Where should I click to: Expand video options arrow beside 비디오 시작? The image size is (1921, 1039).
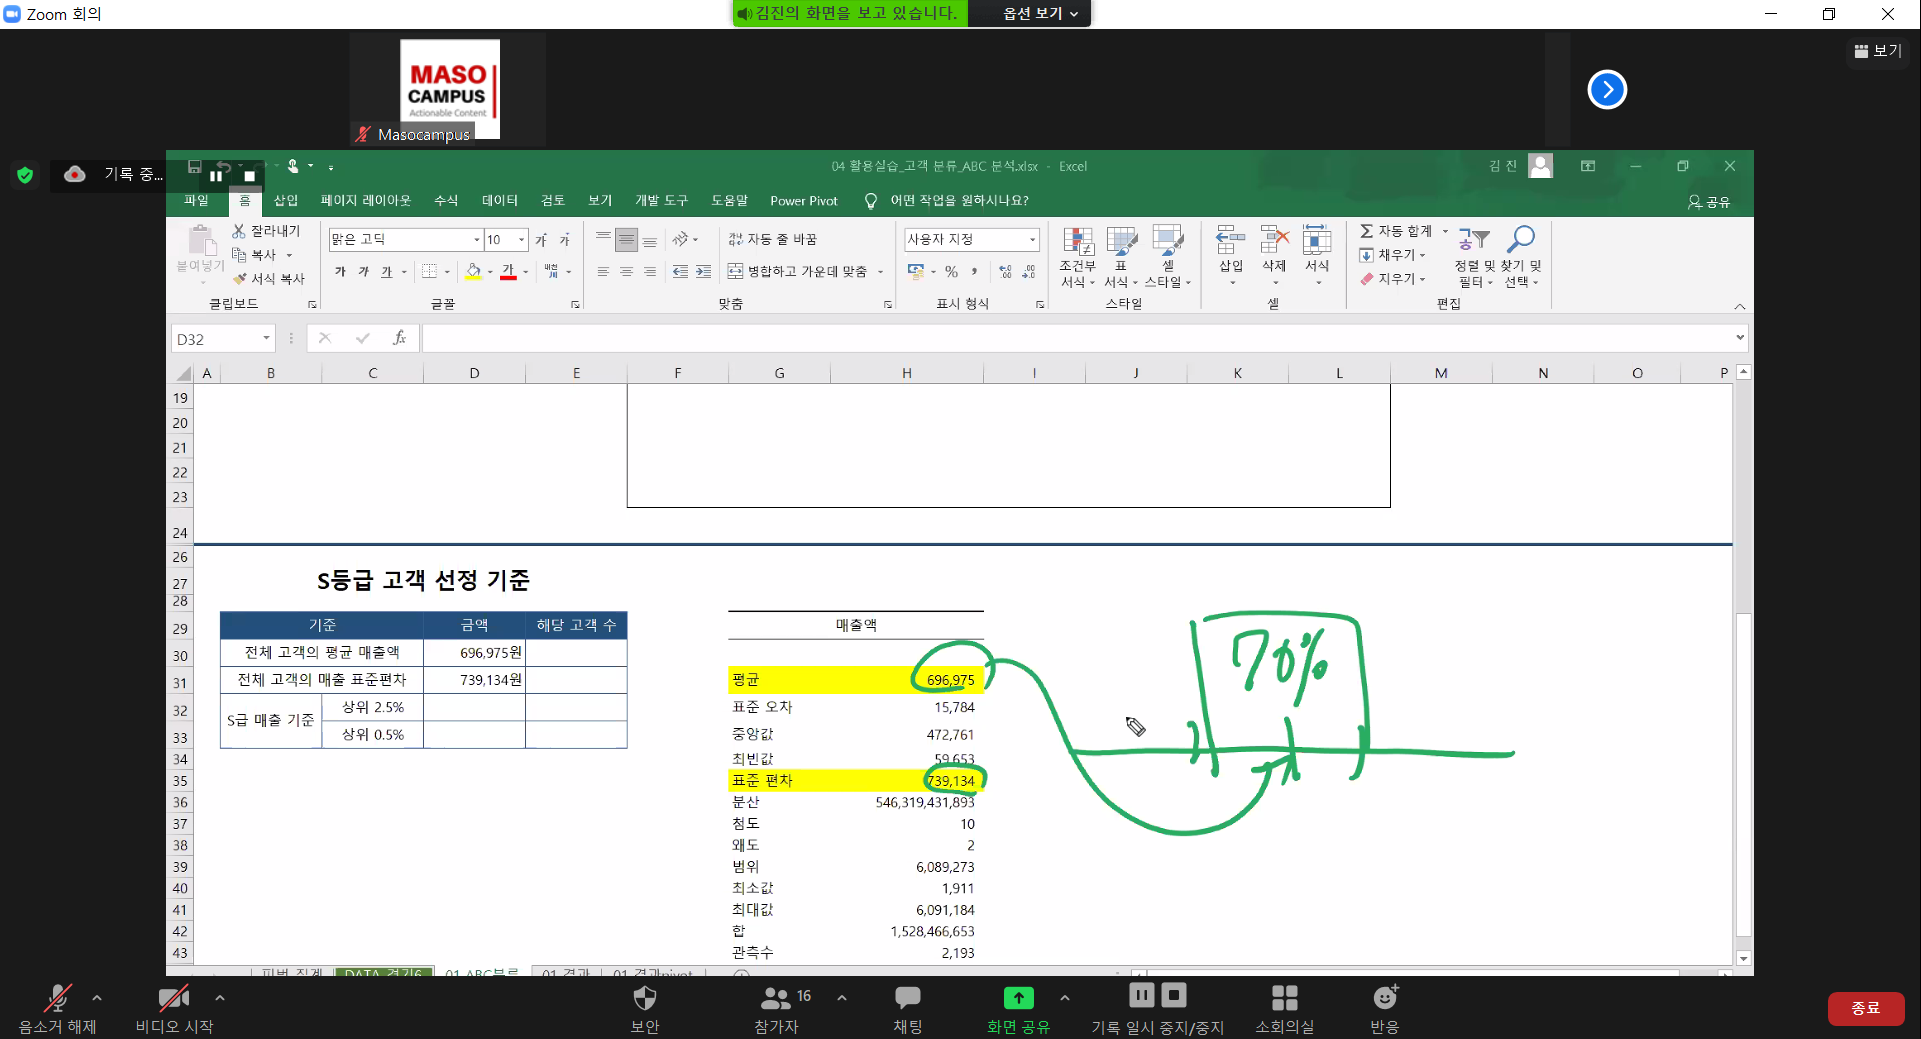(x=220, y=997)
